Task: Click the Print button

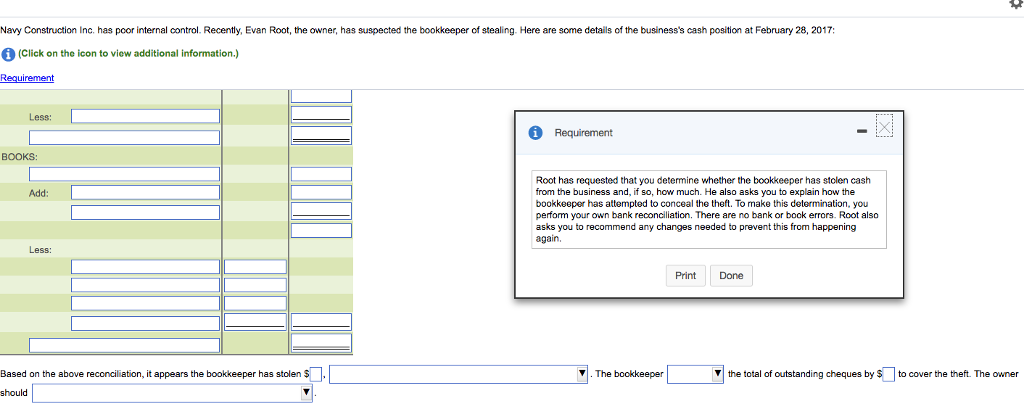Action: coord(685,275)
